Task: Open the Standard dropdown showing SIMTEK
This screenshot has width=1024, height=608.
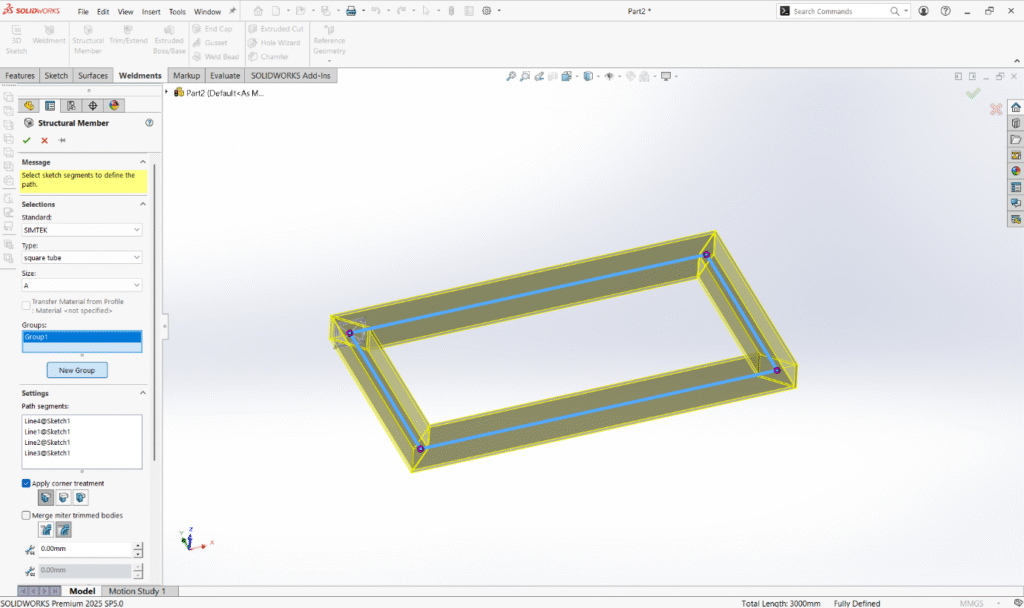Action: pyautogui.click(x=82, y=230)
